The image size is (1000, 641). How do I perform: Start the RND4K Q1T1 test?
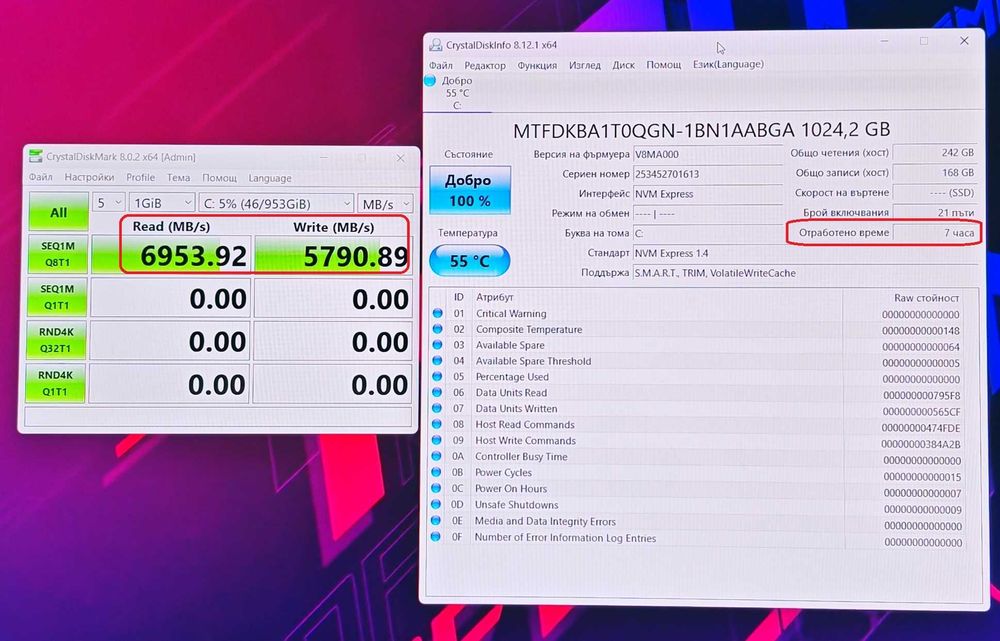55,383
